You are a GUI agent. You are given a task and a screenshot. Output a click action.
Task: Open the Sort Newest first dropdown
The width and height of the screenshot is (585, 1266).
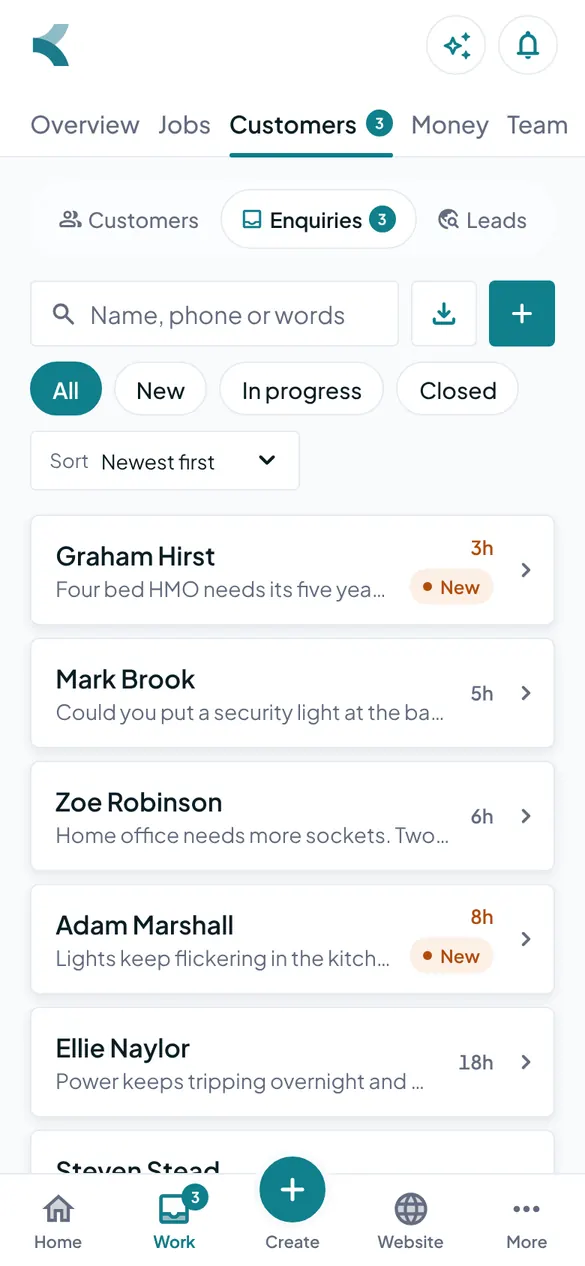tap(165, 461)
